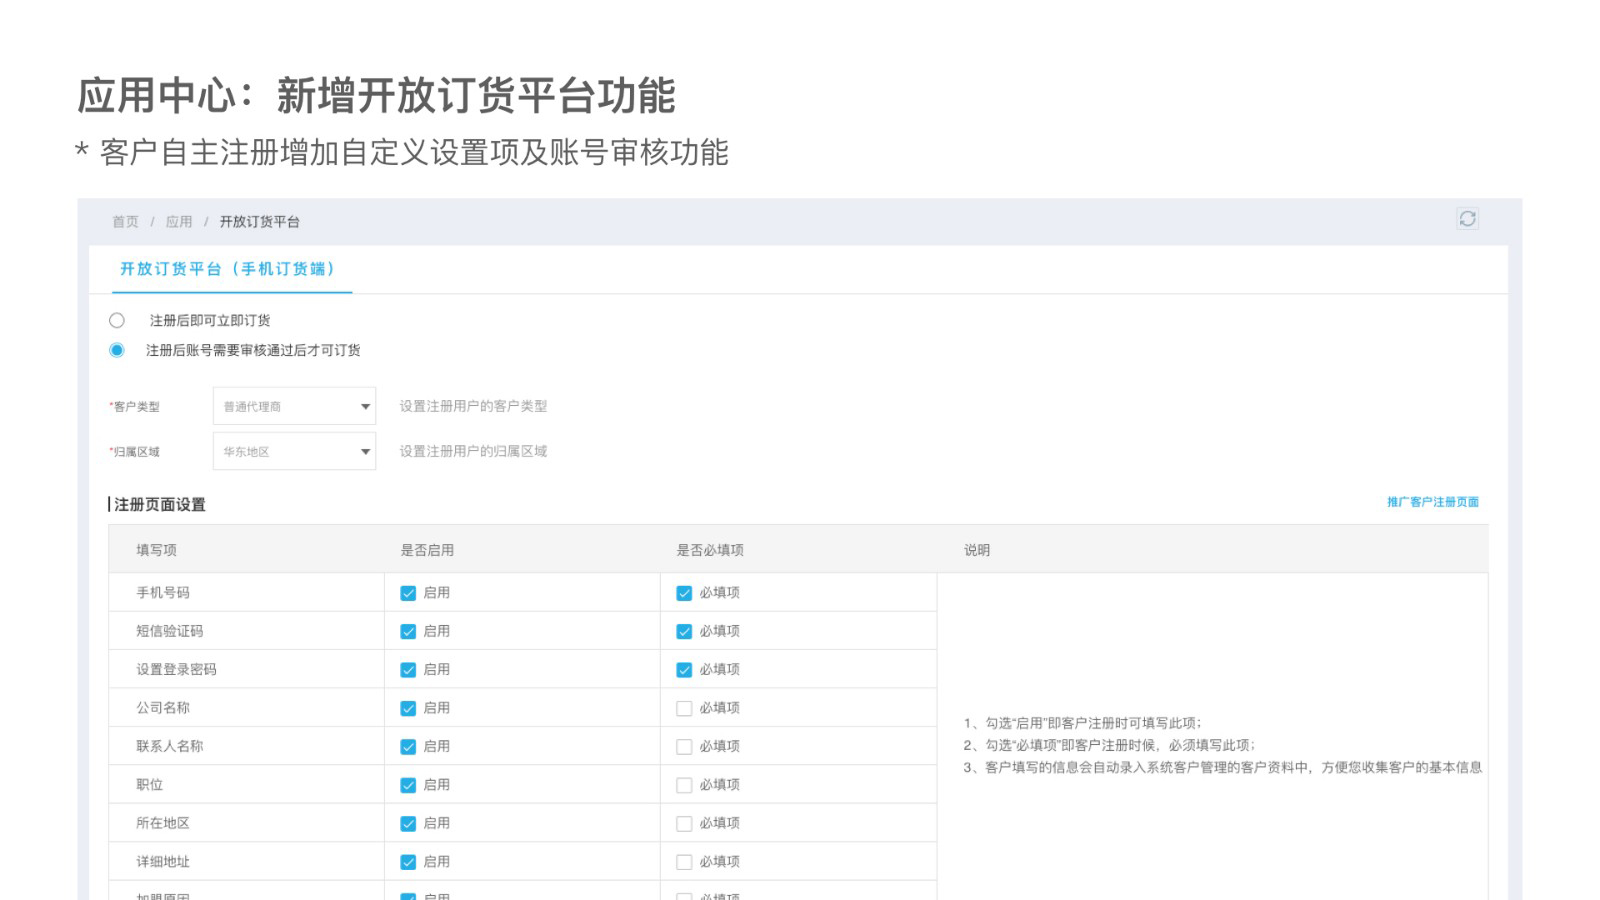This screenshot has width=1600, height=900.
Task: Open the 推广客户注册页面 link
Action: click(x=1432, y=502)
